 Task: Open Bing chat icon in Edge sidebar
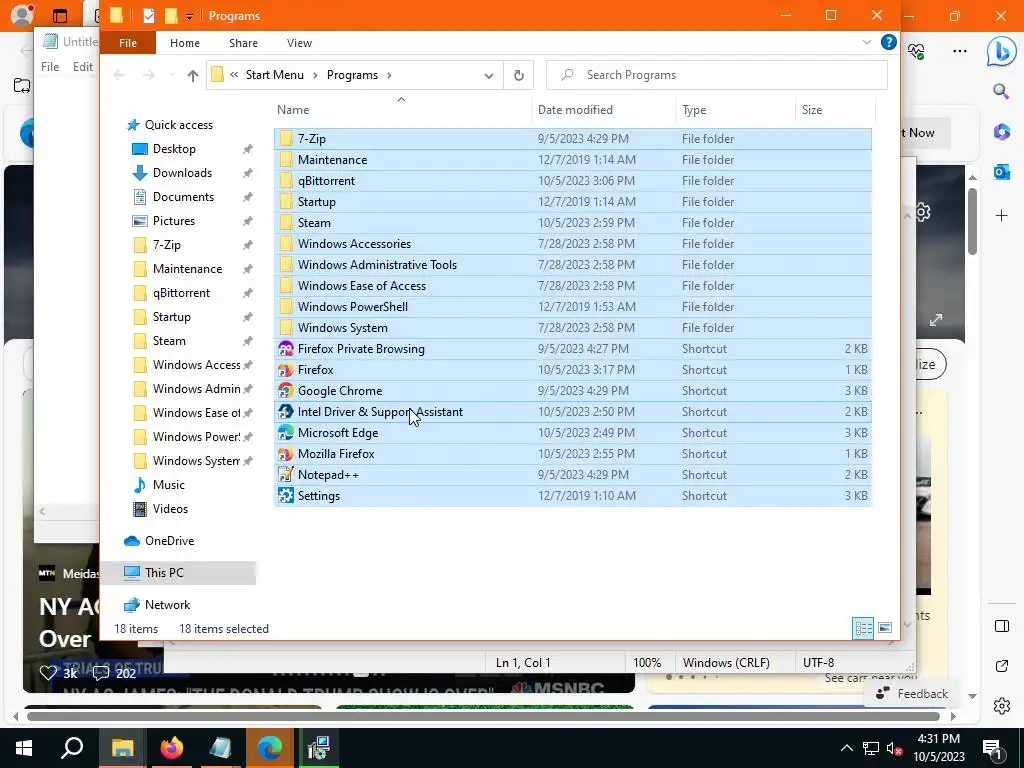[x=1000, y=52]
